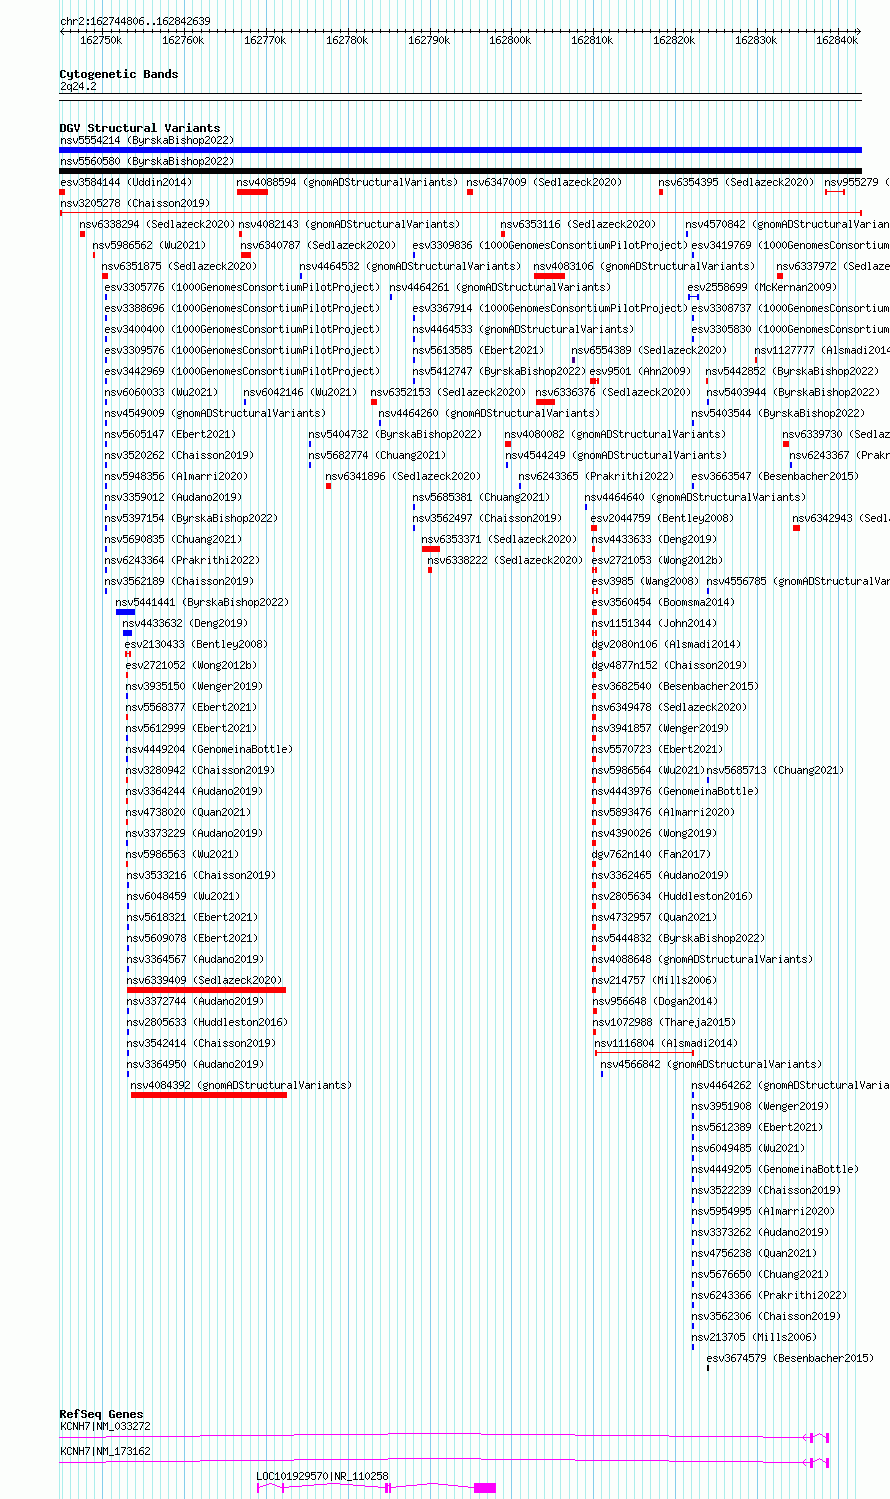This screenshot has height=1499, width=890.
Task: Click esv3309836 1000 Genomes variant label
Action: pyautogui.click(x=550, y=245)
